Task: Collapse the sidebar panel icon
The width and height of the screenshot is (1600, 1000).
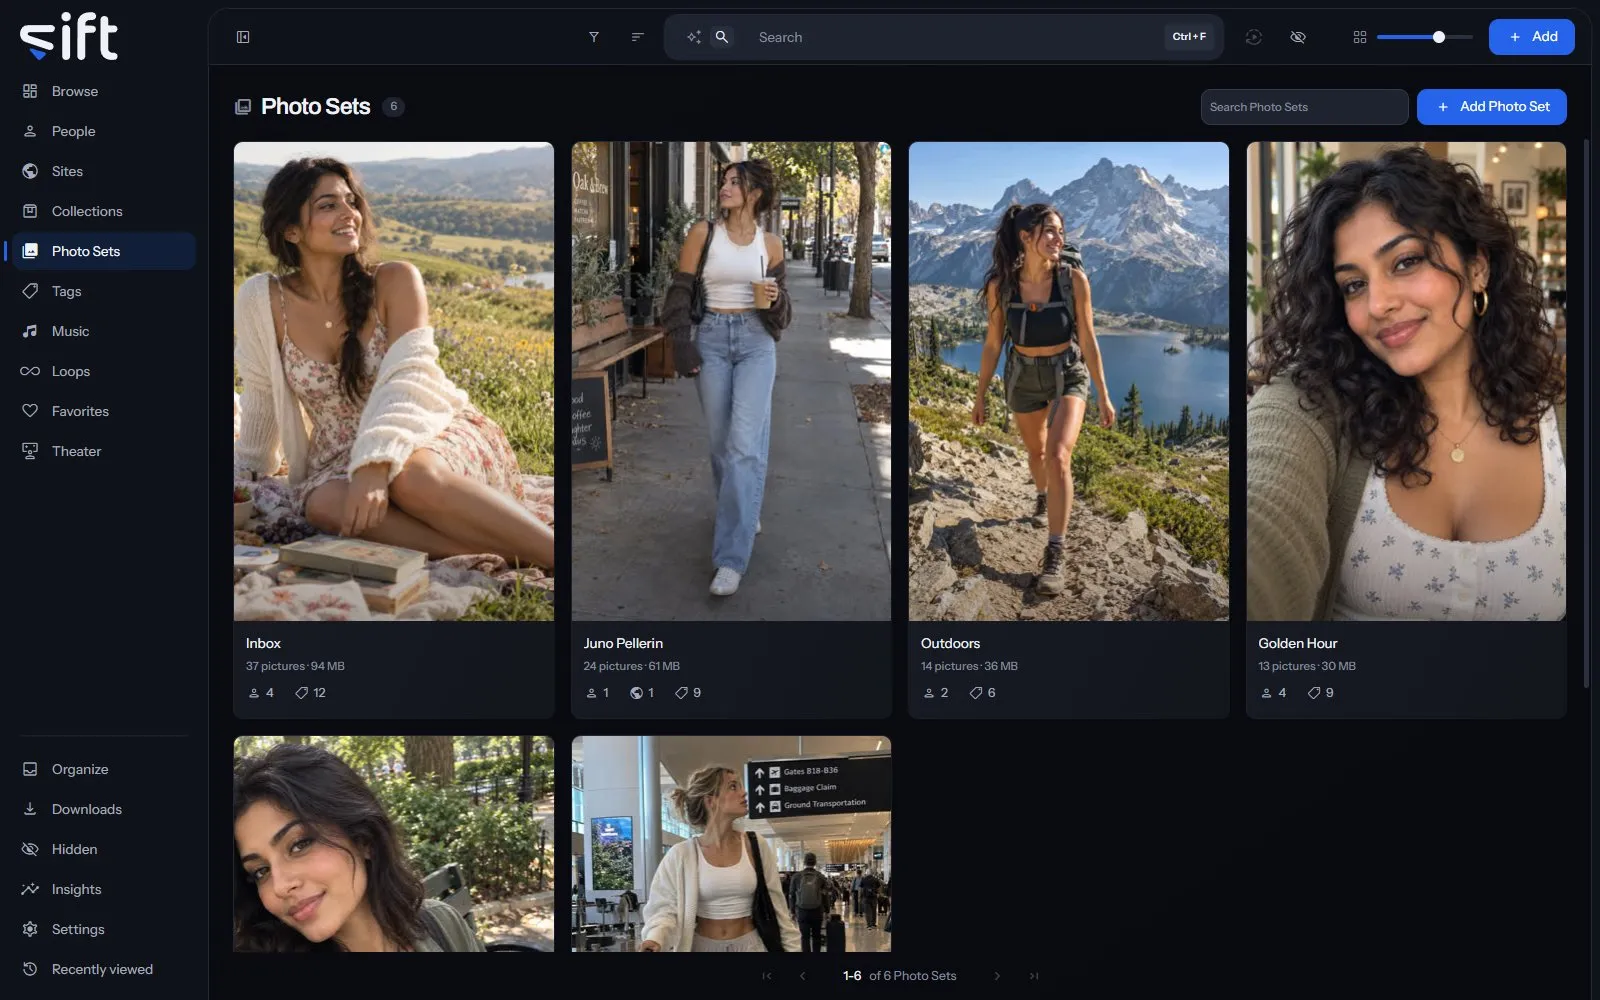Action: pyautogui.click(x=243, y=37)
